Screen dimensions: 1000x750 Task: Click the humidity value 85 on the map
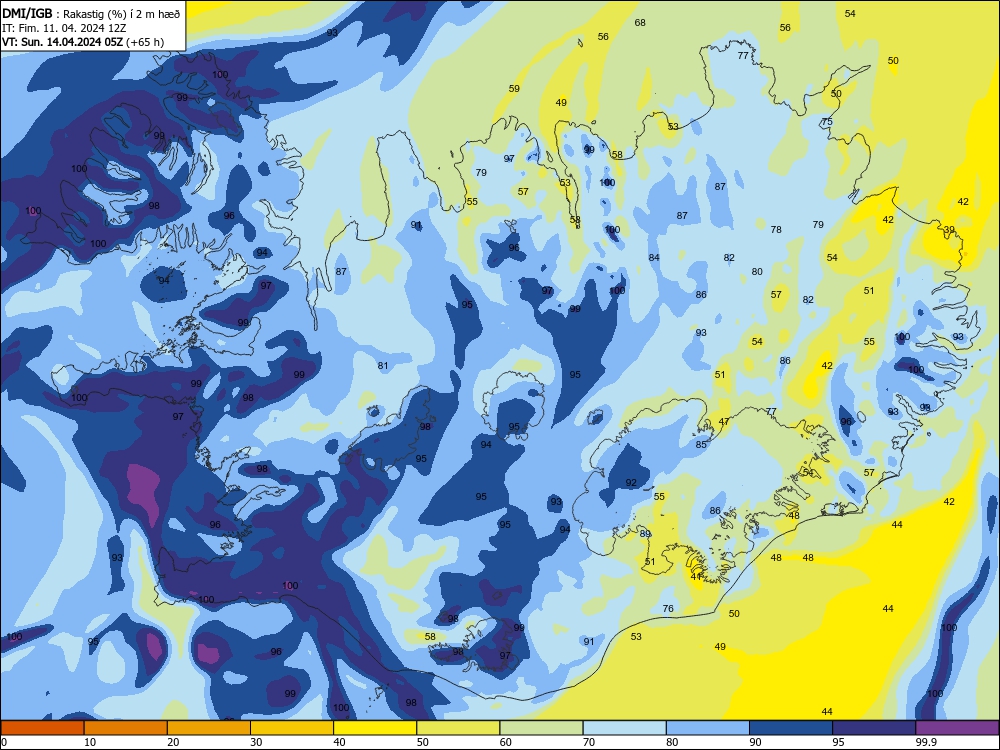coord(701,445)
